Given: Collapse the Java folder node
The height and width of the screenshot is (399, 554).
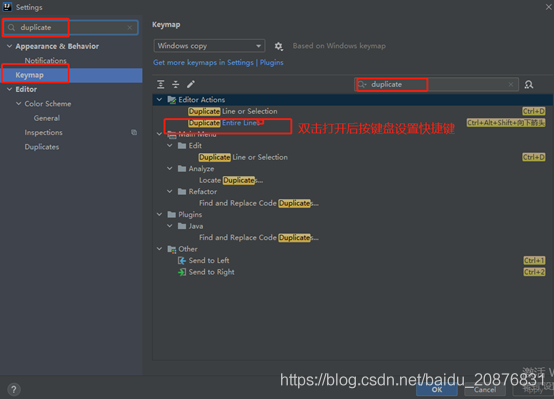Looking at the screenshot, I should [170, 226].
